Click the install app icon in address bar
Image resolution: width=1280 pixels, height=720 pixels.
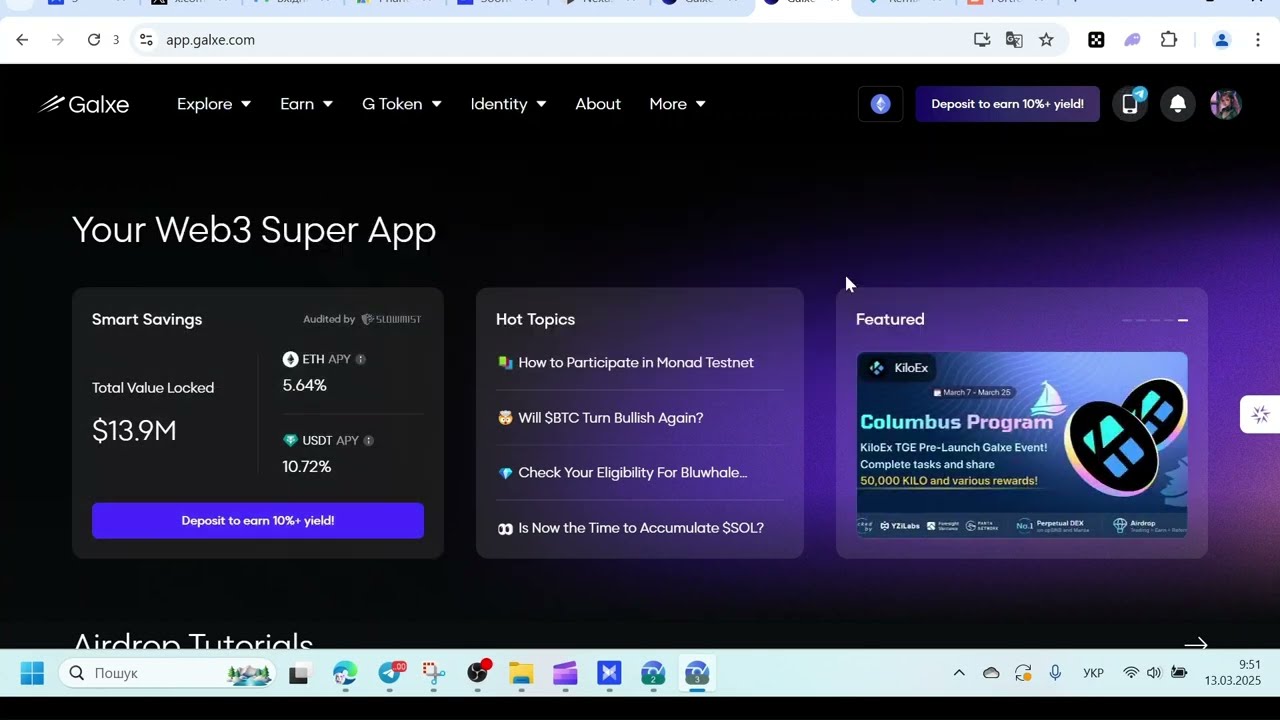pos(982,40)
